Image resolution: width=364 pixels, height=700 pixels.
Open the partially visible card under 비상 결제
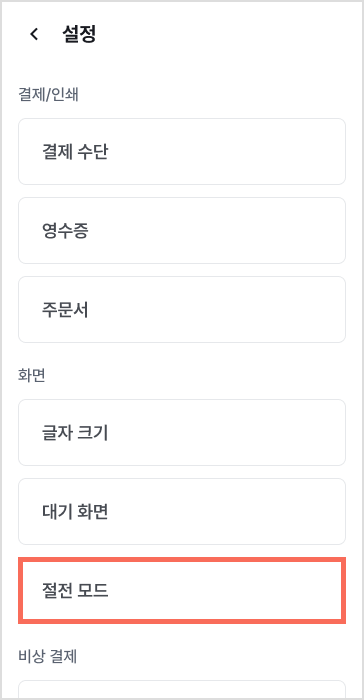click(182, 690)
